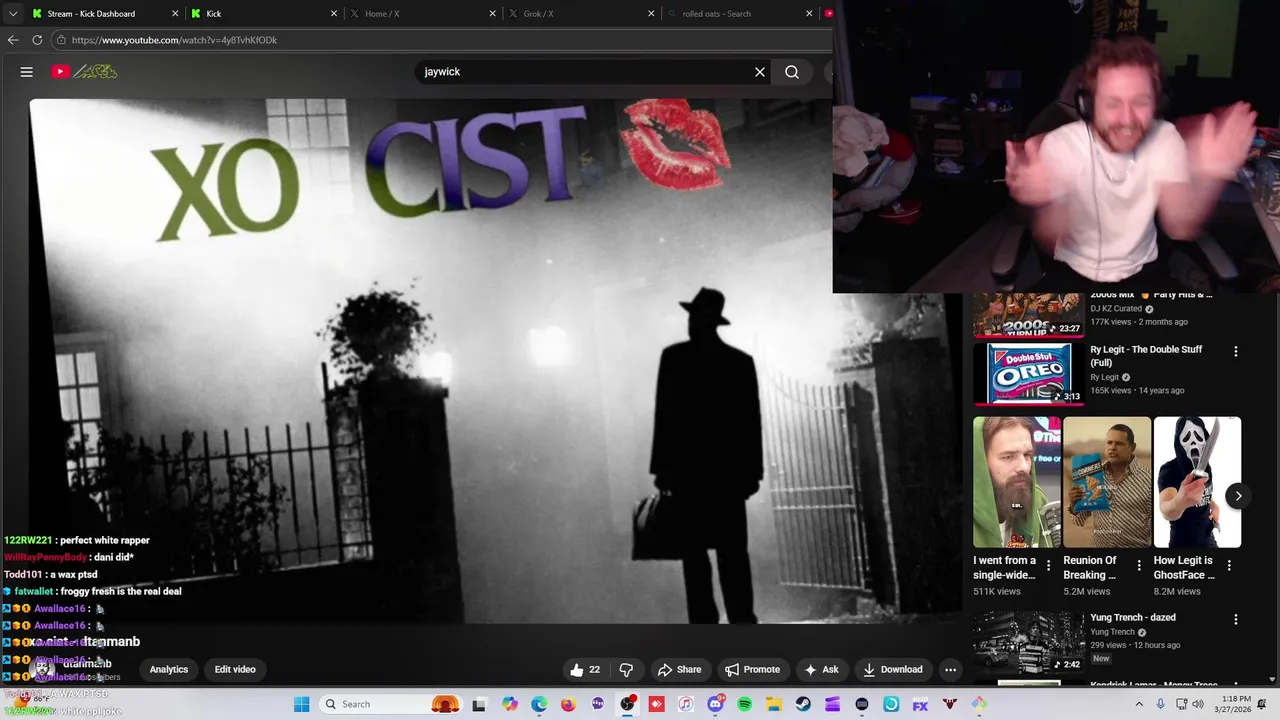Open options for 'How Legit is GhostFace' short
This screenshot has height=720, width=1280.
[1229, 566]
